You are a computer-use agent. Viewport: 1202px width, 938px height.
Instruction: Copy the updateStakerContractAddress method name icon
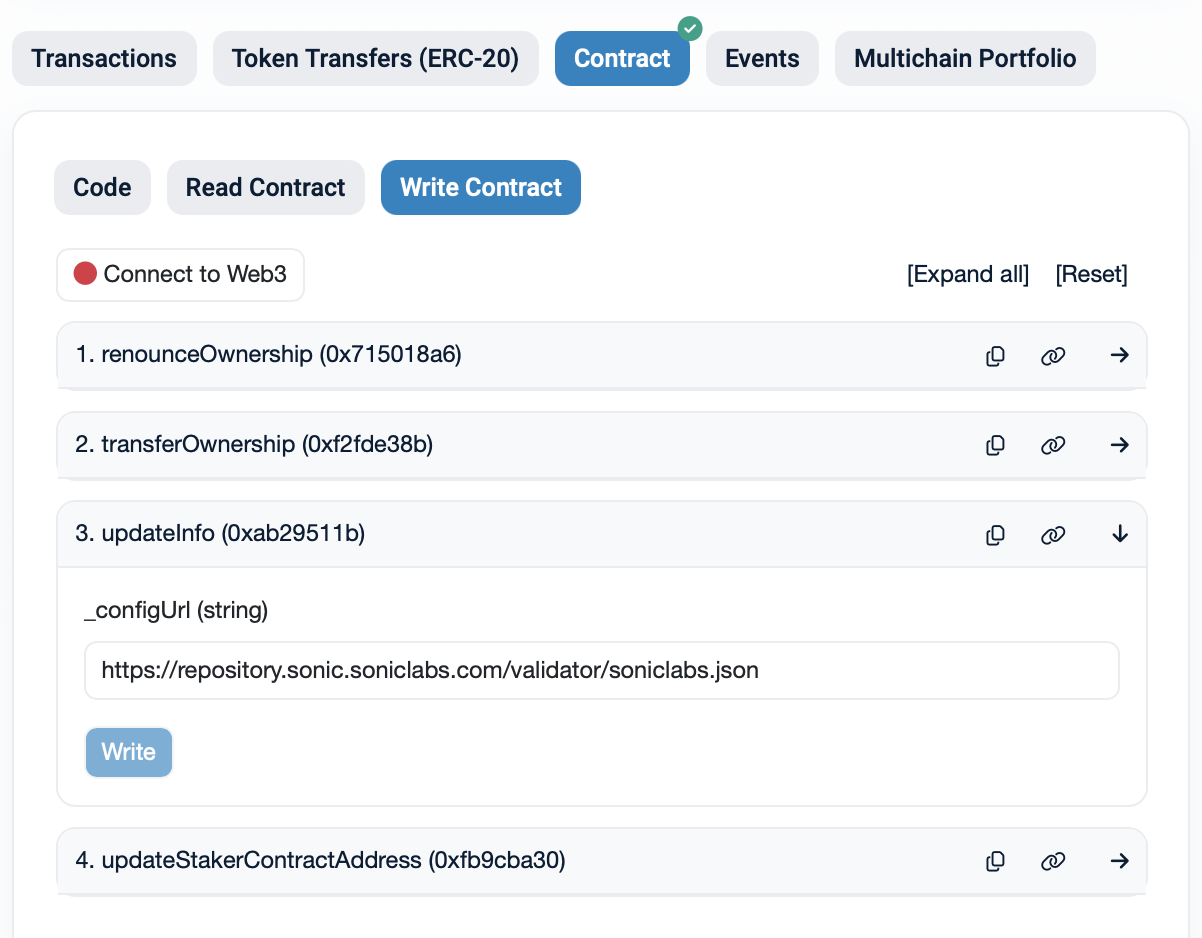click(x=995, y=860)
